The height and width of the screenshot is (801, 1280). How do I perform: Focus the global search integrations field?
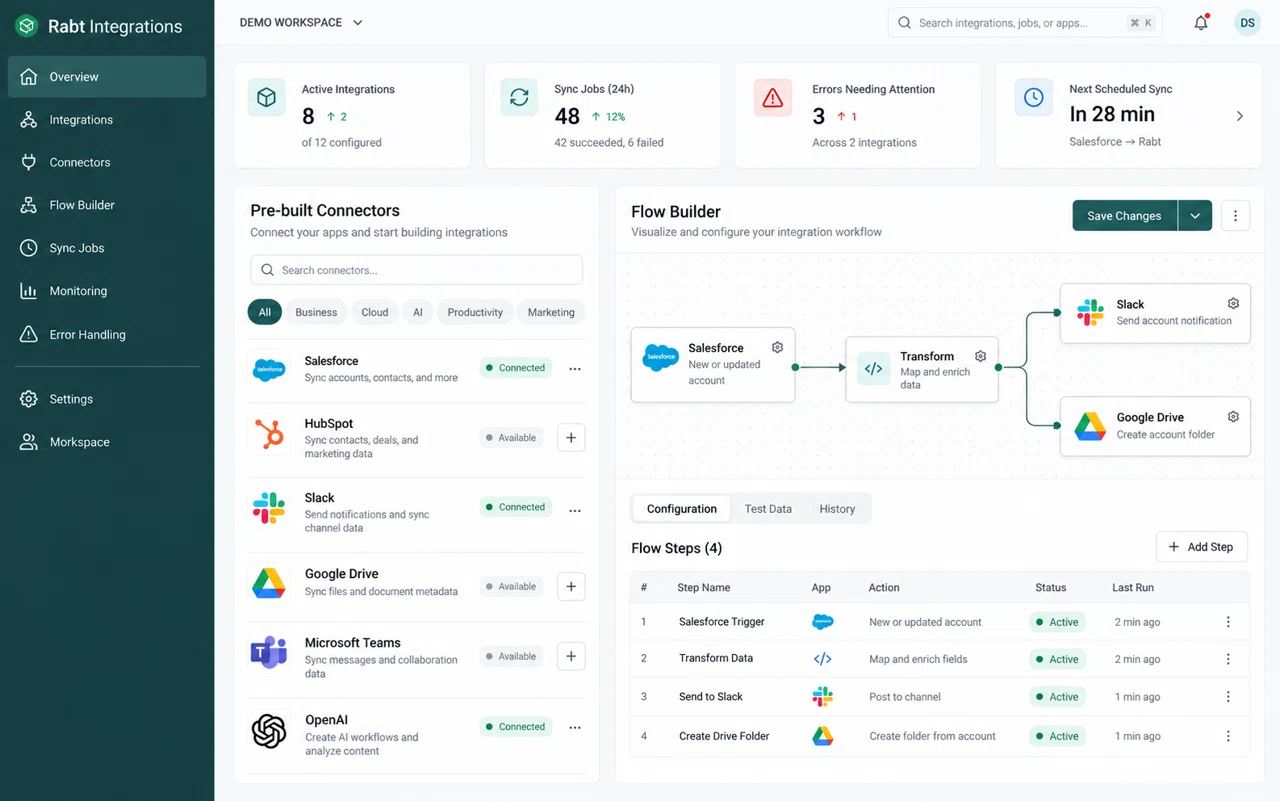pyautogui.click(x=1025, y=23)
